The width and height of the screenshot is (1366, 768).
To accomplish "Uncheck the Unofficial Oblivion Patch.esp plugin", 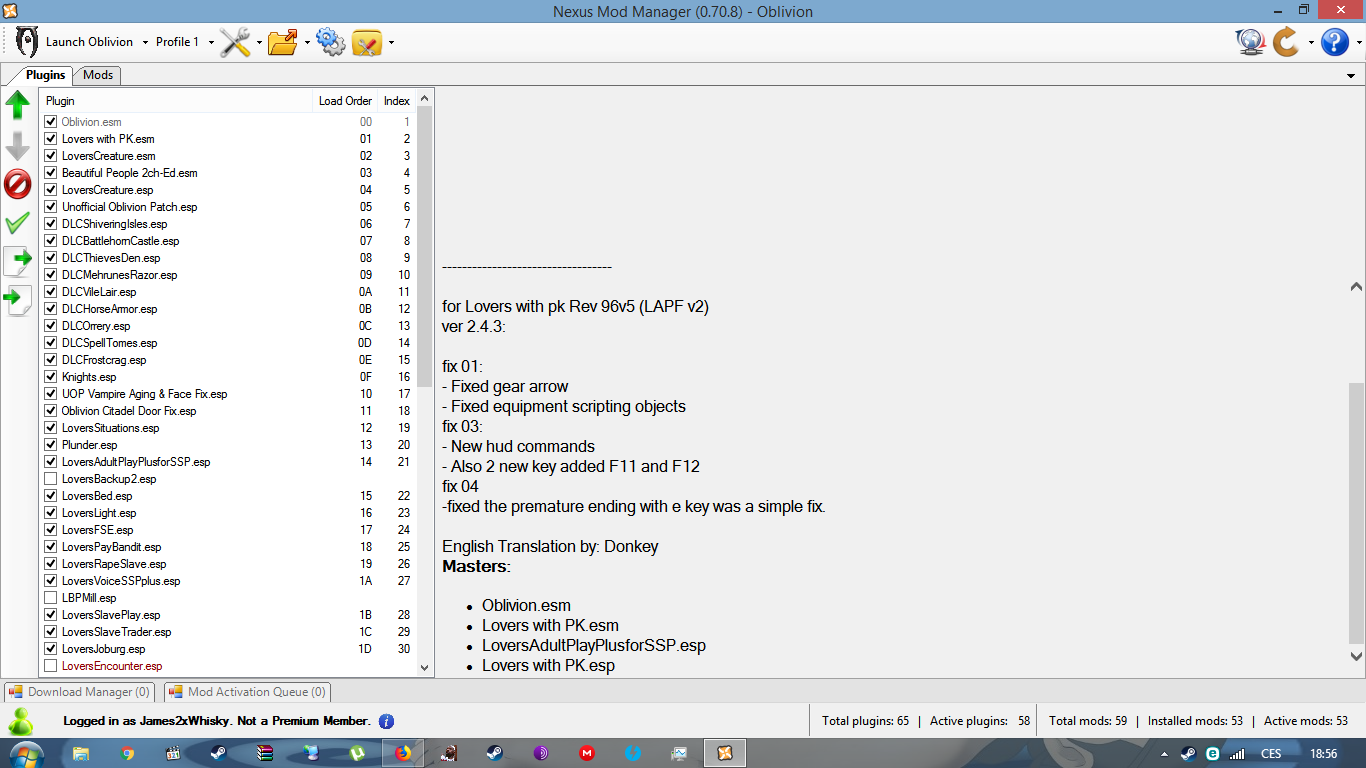I will (x=51, y=207).
